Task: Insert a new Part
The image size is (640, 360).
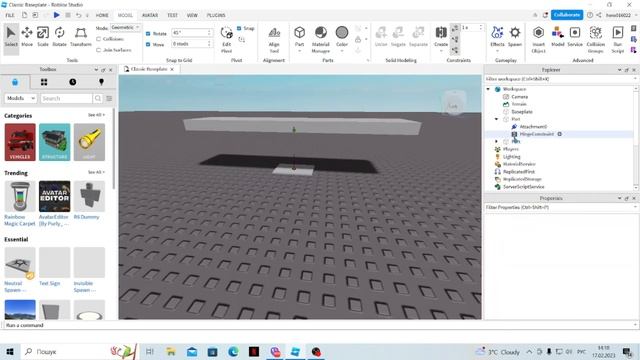Action: [x=300, y=37]
